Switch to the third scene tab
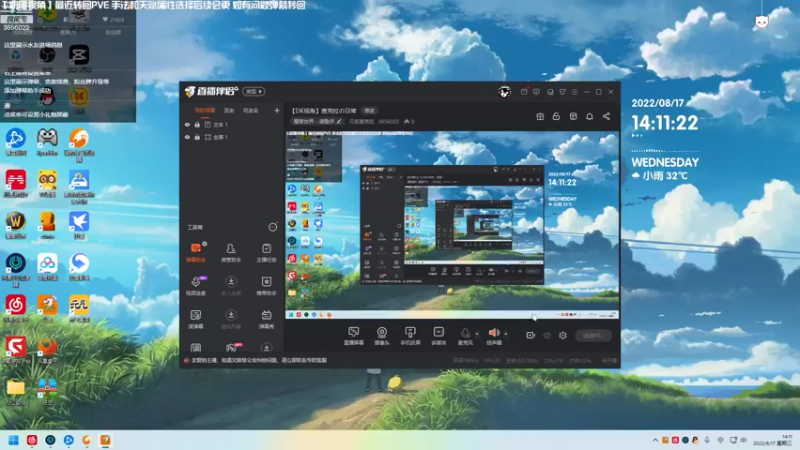800x450 pixels. (x=251, y=110)
